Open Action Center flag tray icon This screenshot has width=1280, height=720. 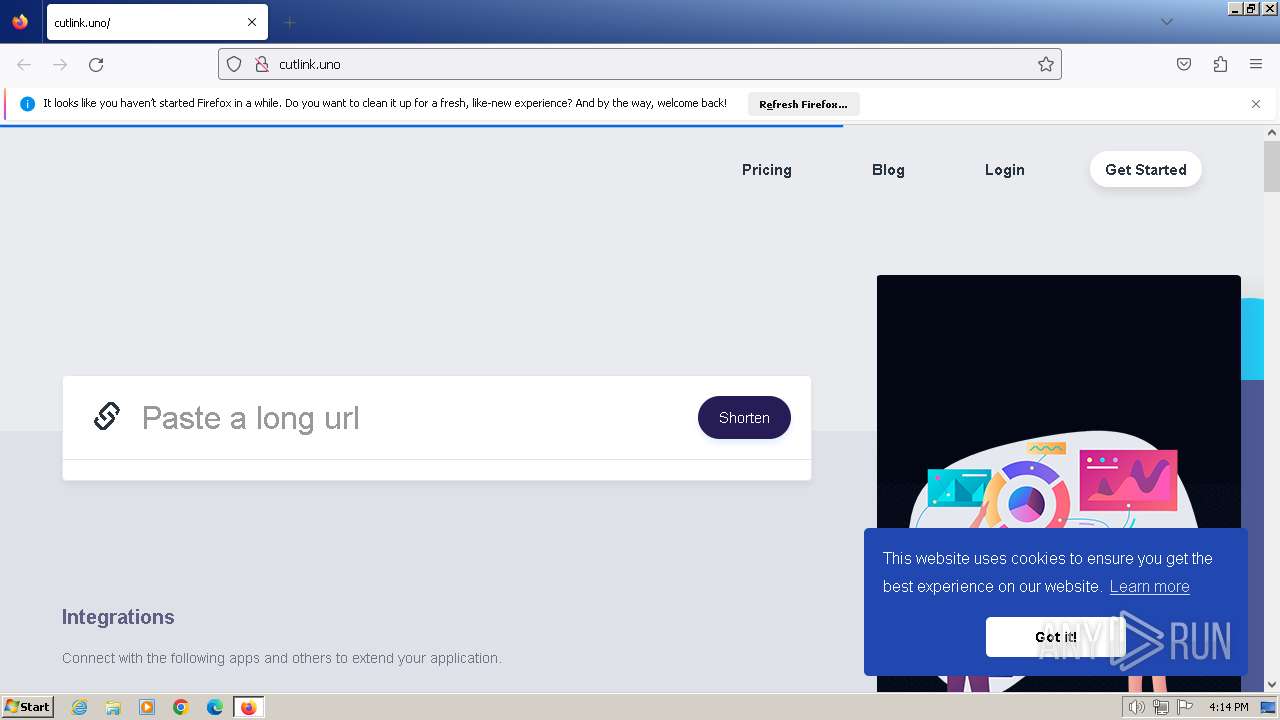[x=1185, y=707]
